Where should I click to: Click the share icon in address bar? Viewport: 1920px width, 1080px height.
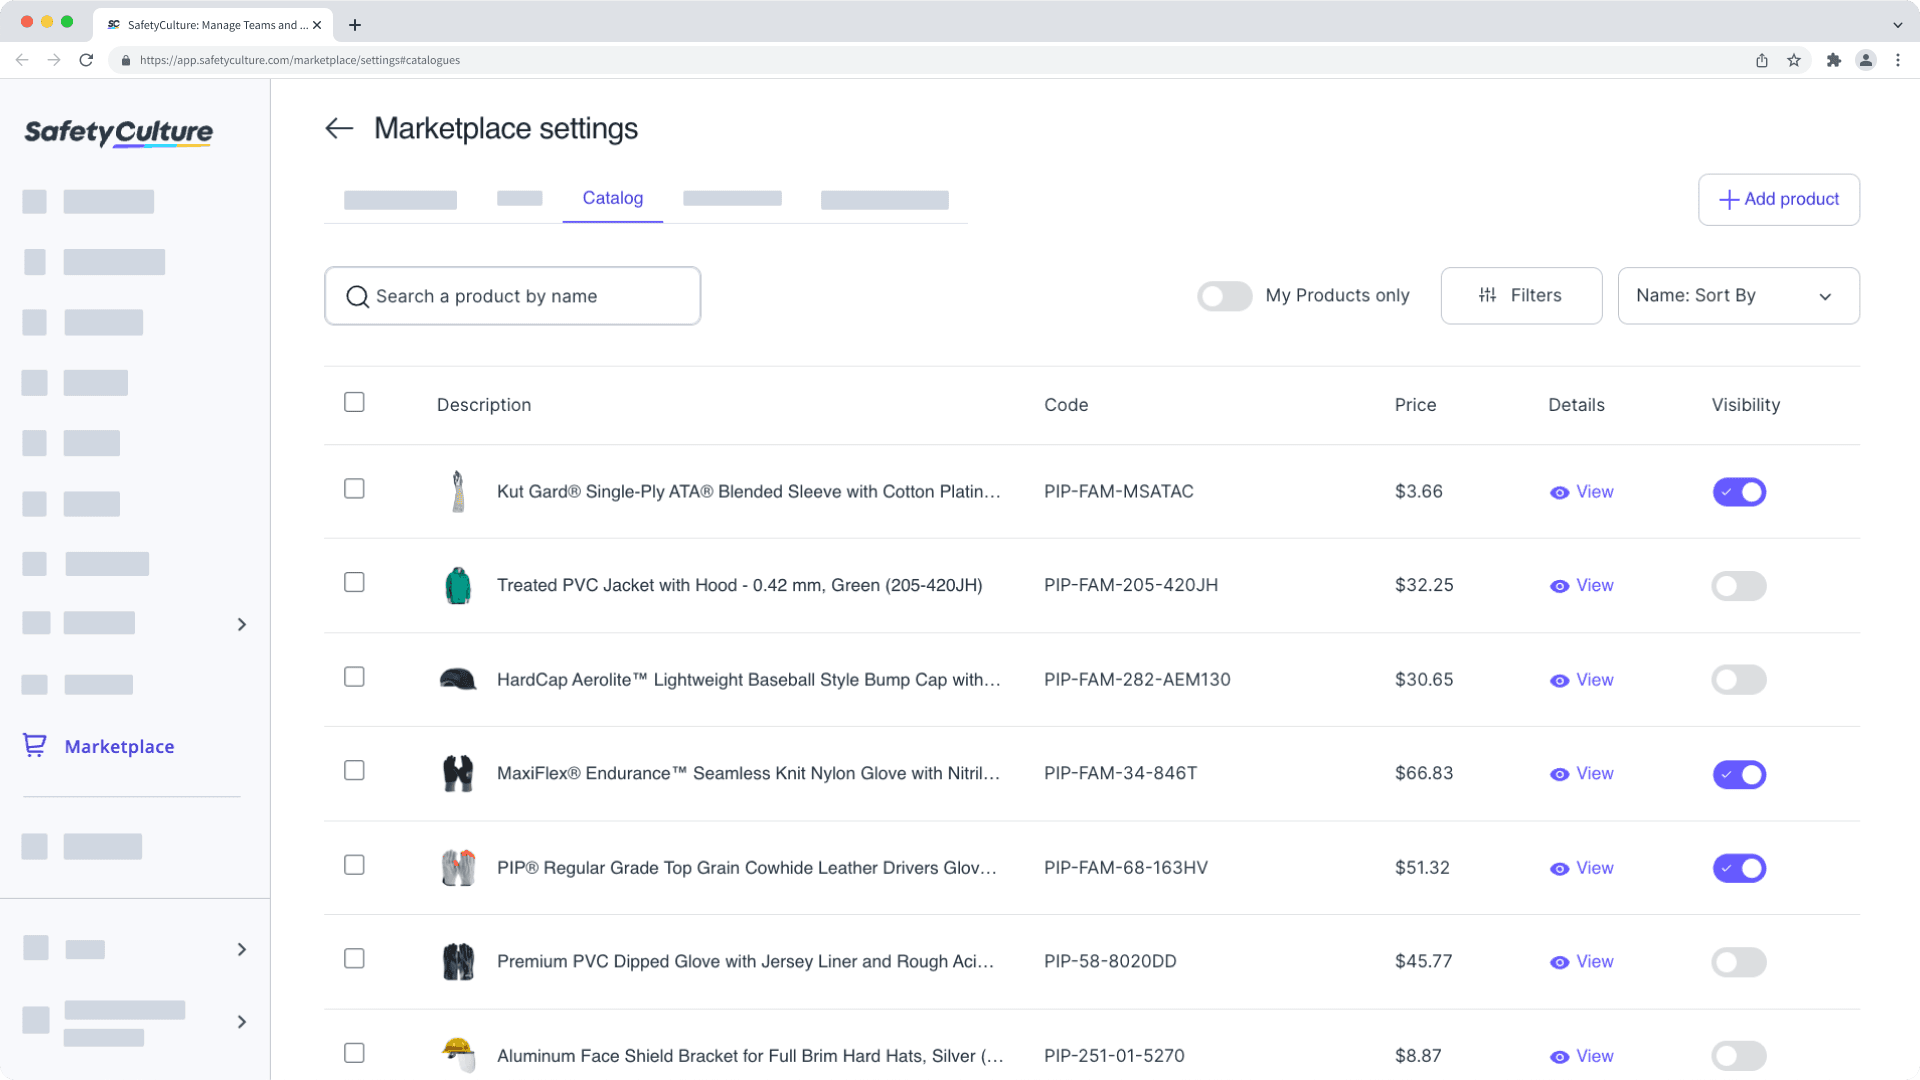tap(1762, 60)
